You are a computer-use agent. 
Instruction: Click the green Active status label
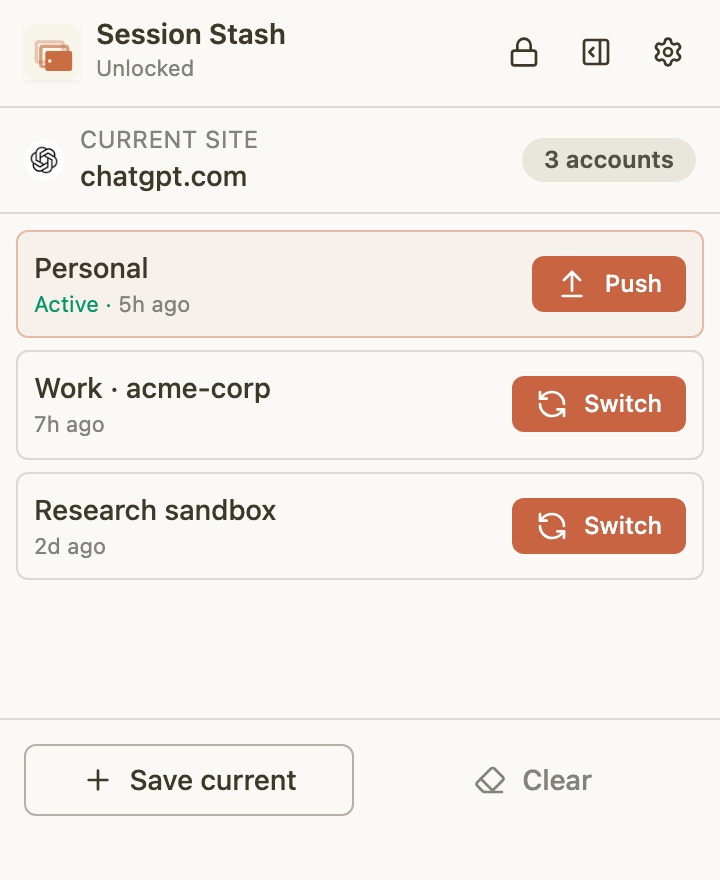(x=66, y=304)
